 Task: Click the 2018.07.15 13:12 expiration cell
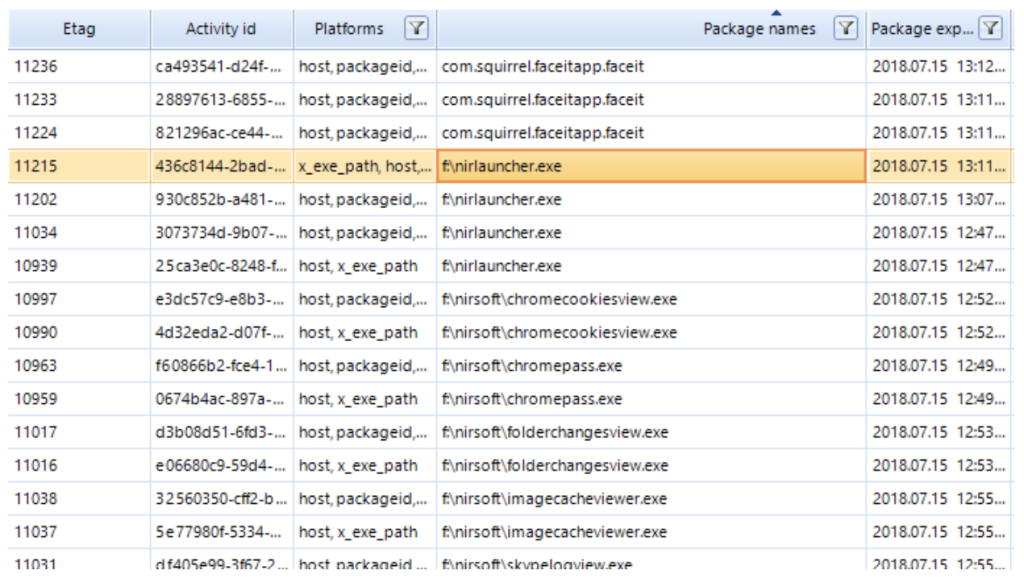937,66
